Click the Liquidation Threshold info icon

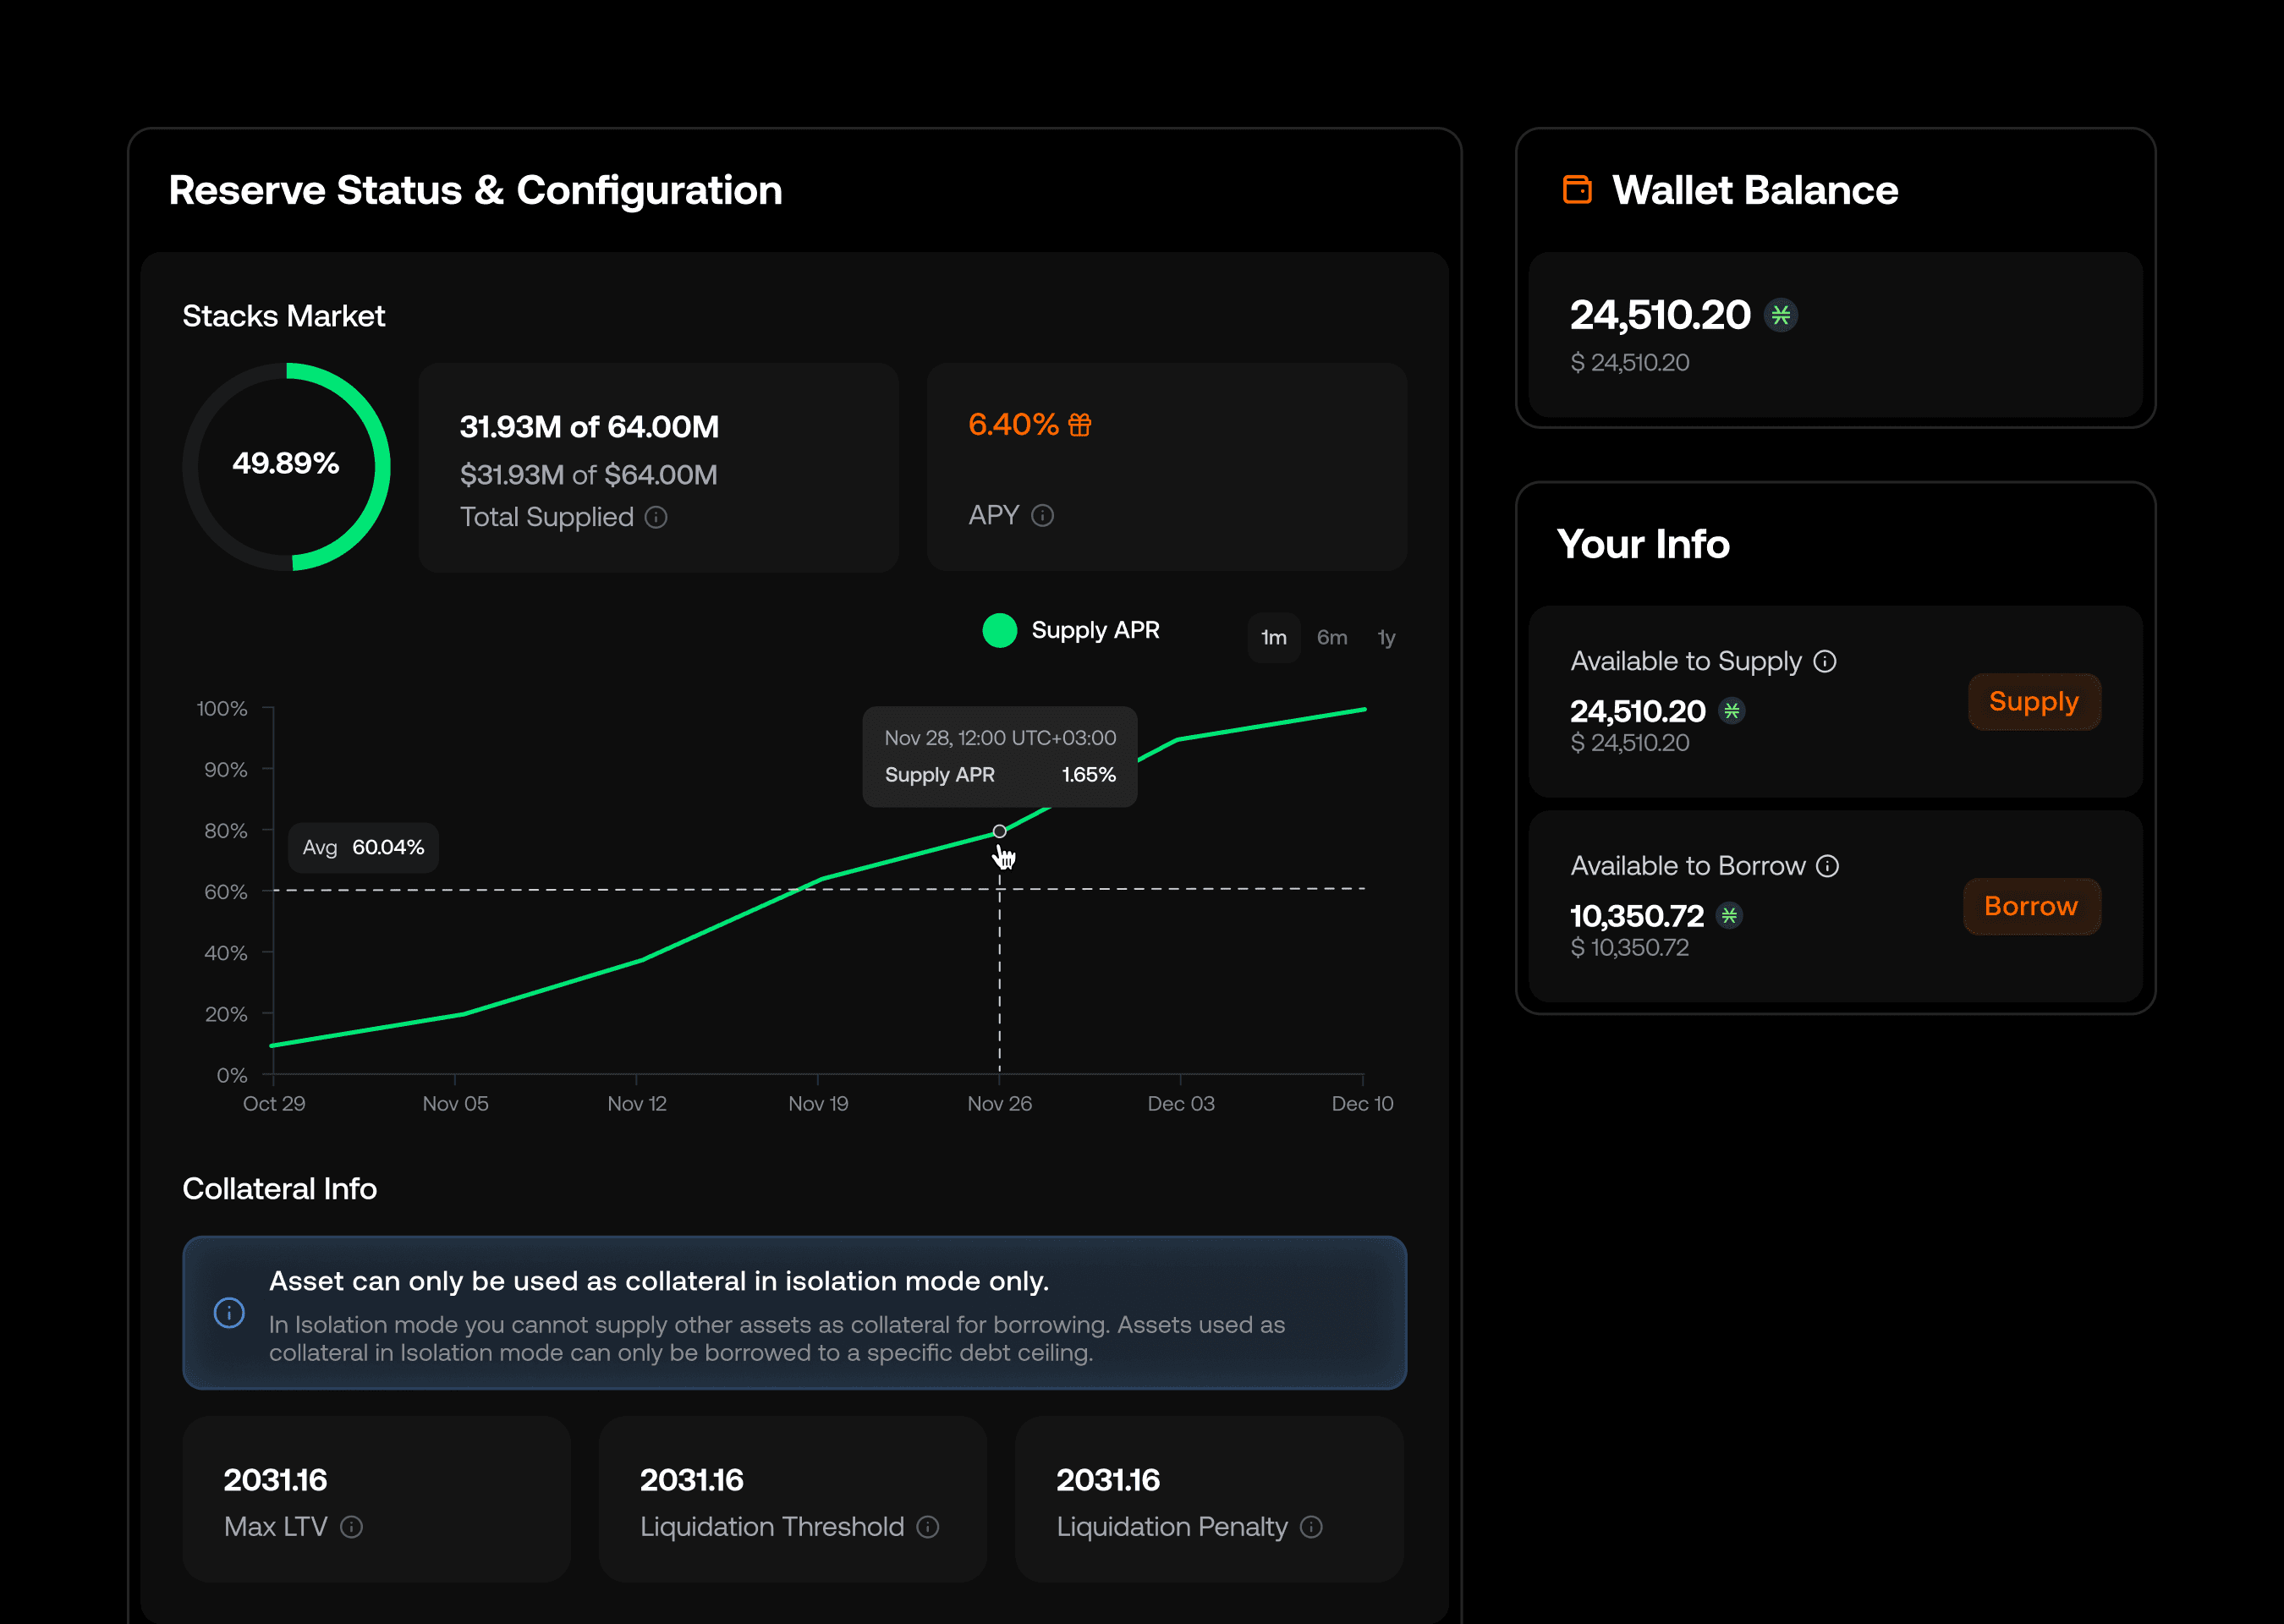[928, 1527]
